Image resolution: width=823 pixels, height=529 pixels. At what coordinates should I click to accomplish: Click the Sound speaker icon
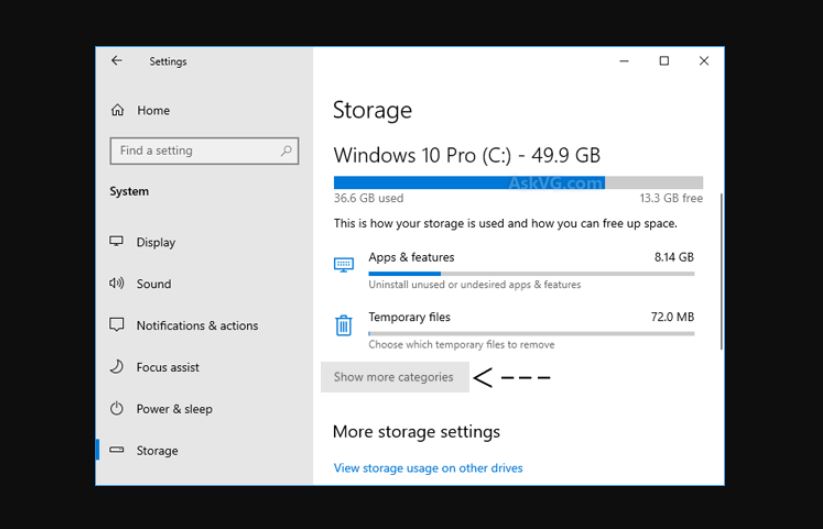click(x=117, y=283)
